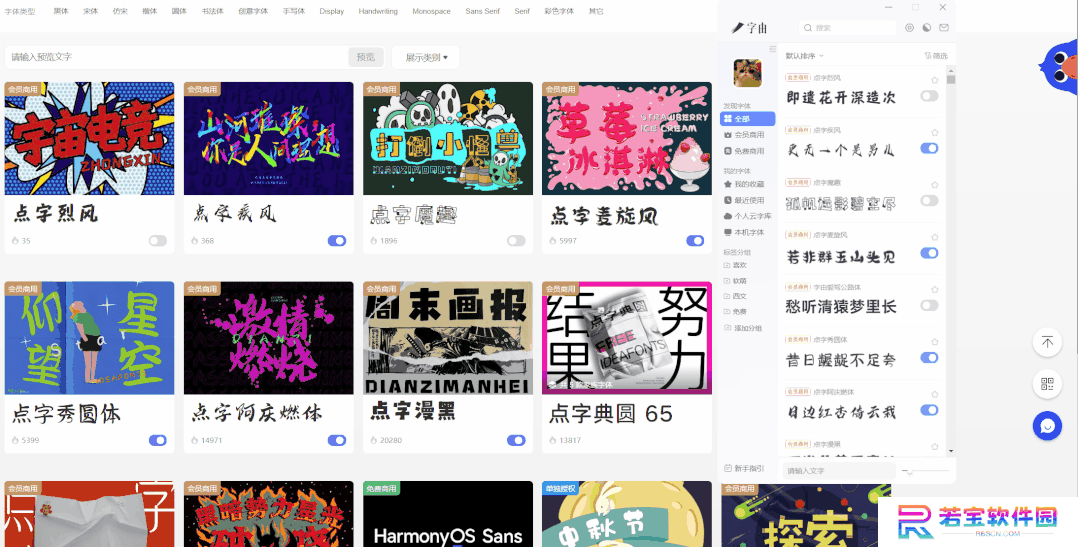Open the blue chat support bubble

(1047, 426)
